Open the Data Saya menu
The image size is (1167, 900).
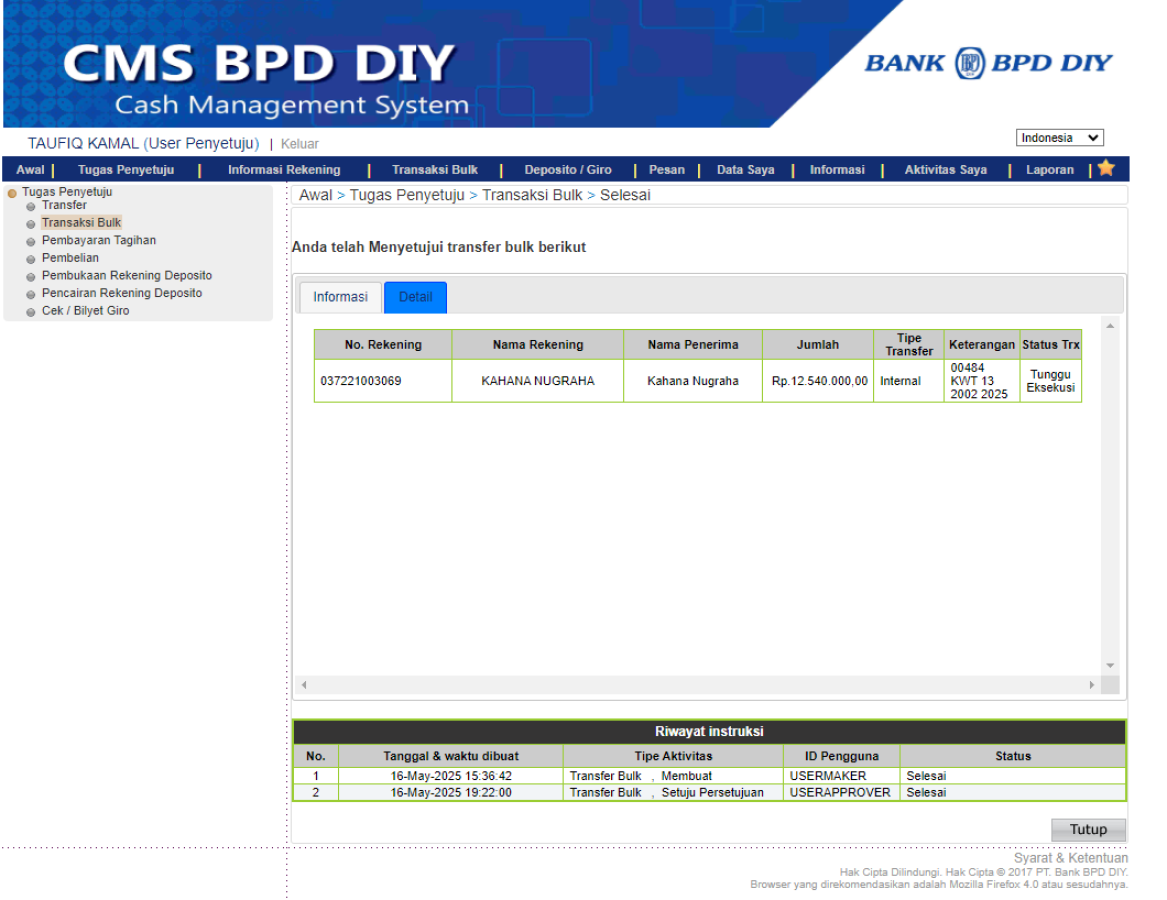(x=745, y=170)
